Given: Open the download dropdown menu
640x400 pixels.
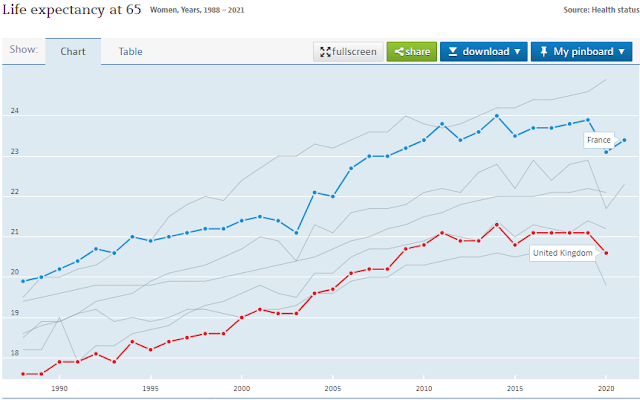Looking at the screenshot, I should (484, 52).
